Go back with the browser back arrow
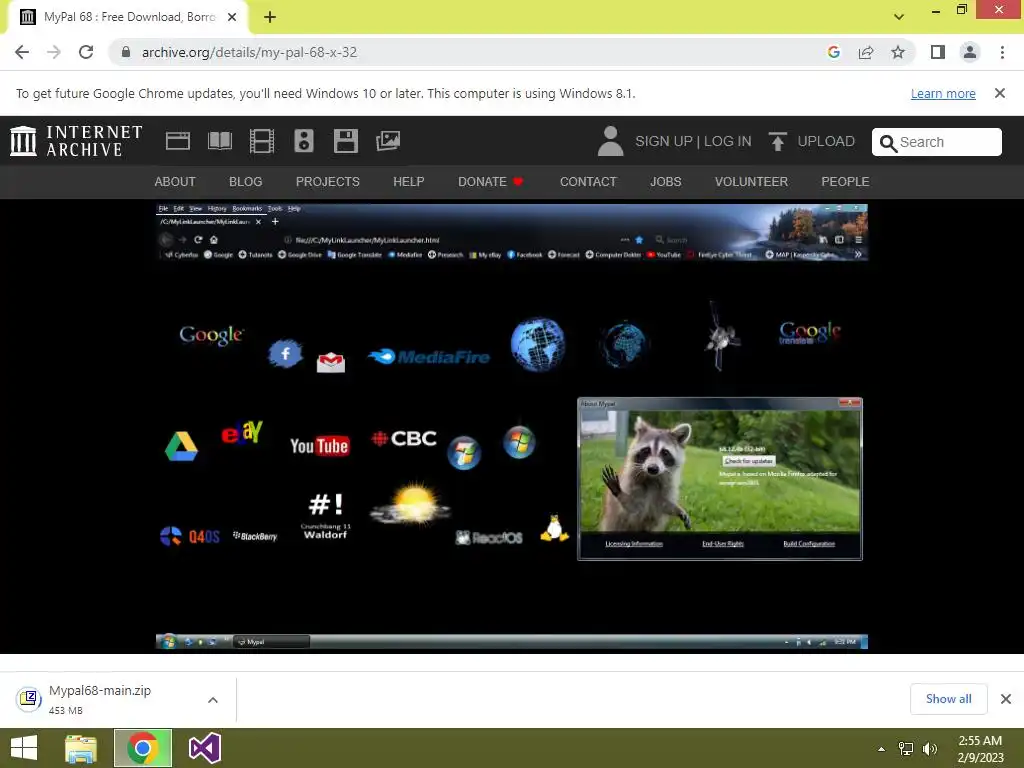This screenshot has height=768, width=1024. pyautogui.click(x=22, y=52)
